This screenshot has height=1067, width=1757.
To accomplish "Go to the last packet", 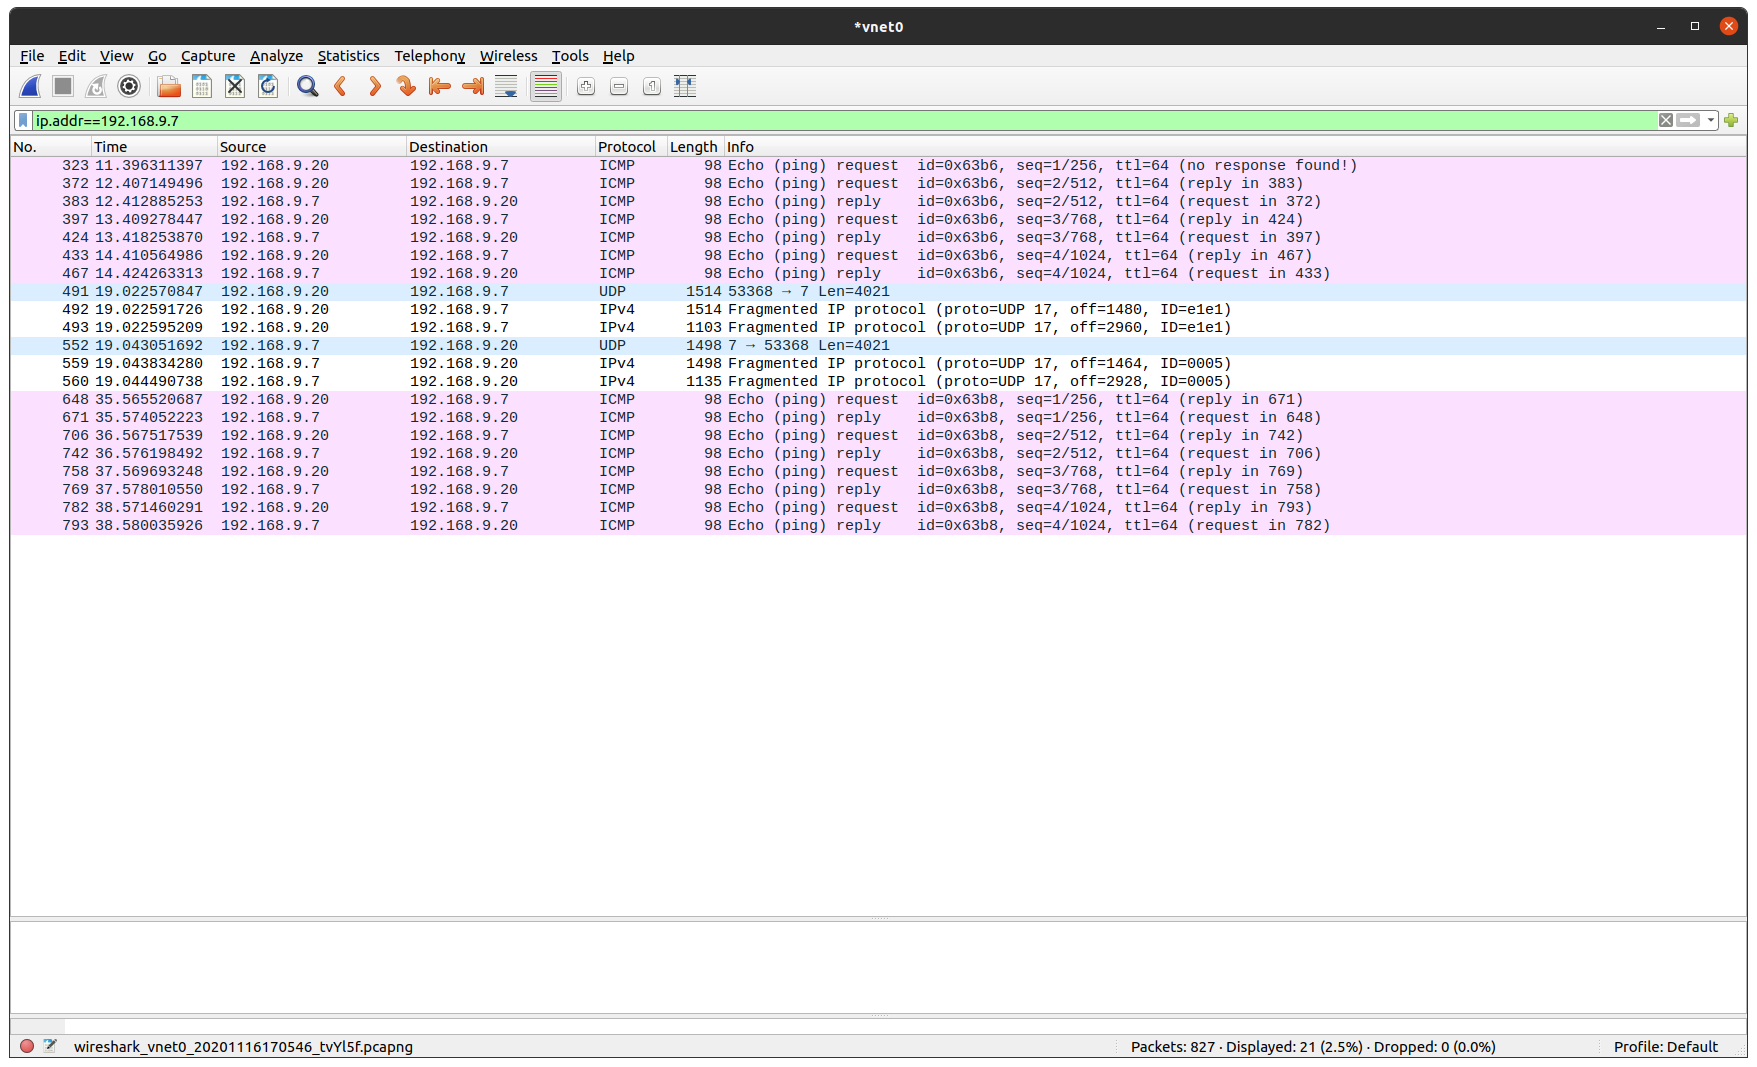I will pos(472,87).
